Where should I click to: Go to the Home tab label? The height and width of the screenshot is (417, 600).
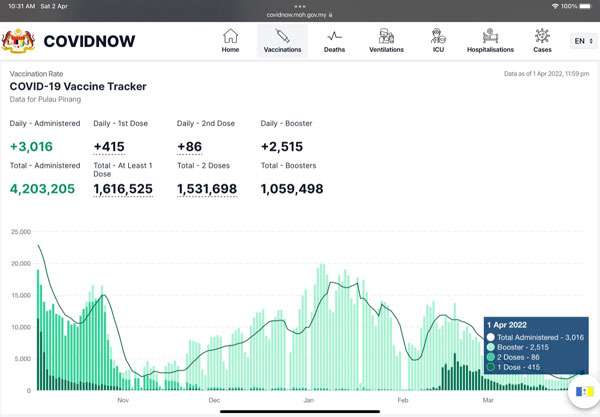click(x=230, y=49)
